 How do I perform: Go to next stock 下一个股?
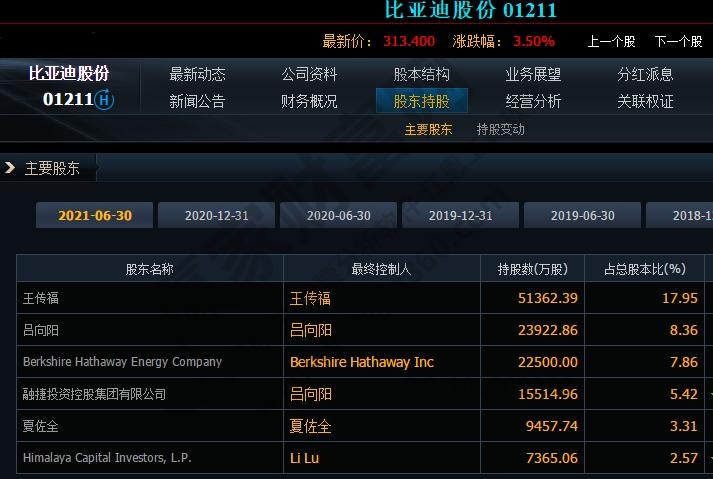[678, 42]
